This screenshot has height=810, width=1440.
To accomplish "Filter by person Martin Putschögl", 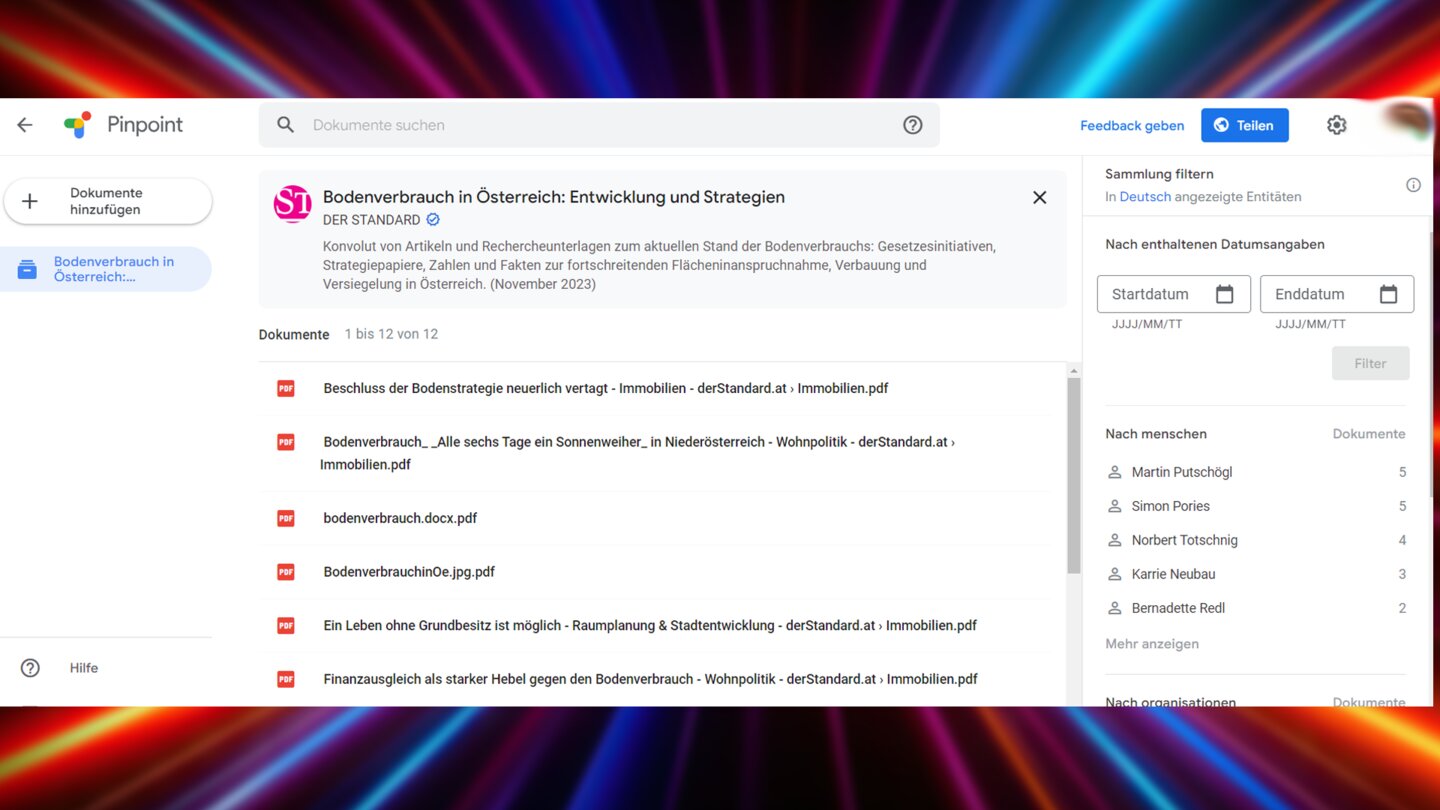I will click(x=1181, y=472).
